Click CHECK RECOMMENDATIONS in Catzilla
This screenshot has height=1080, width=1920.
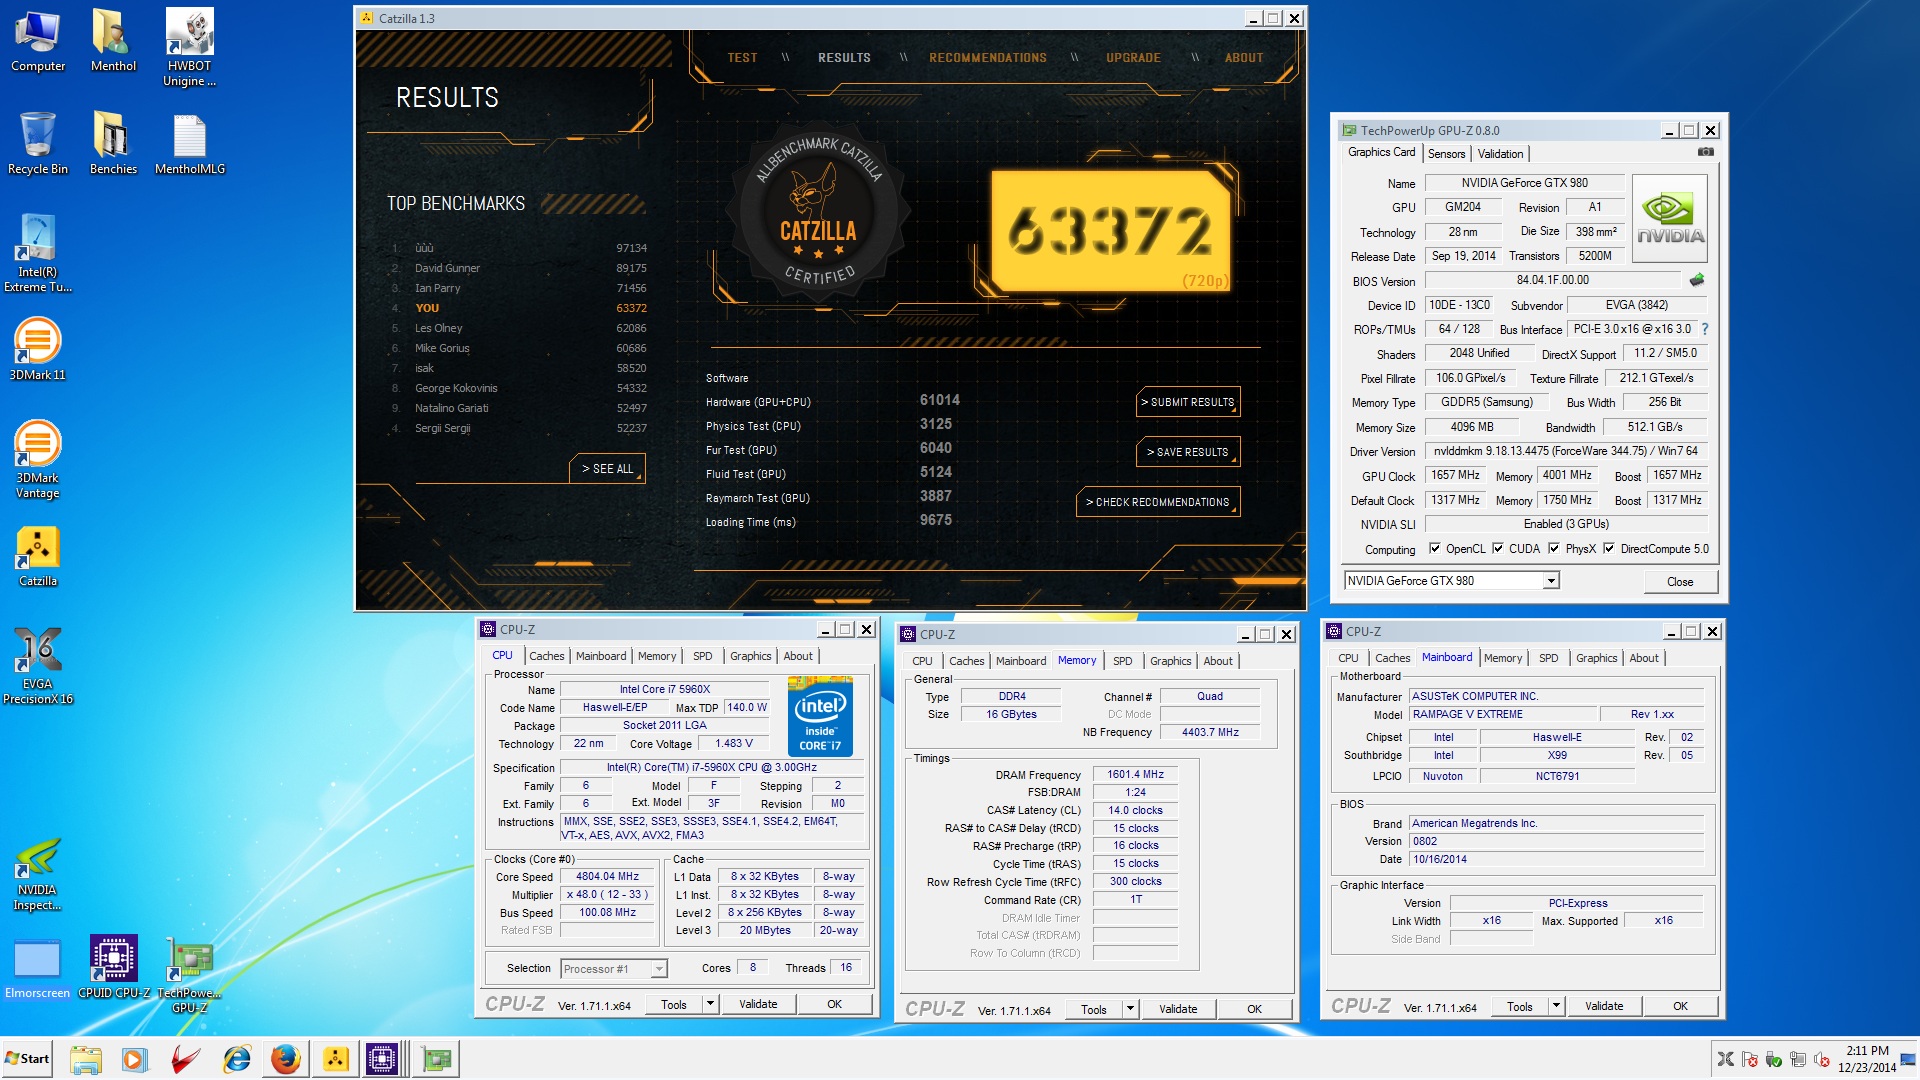[1158, 502]
